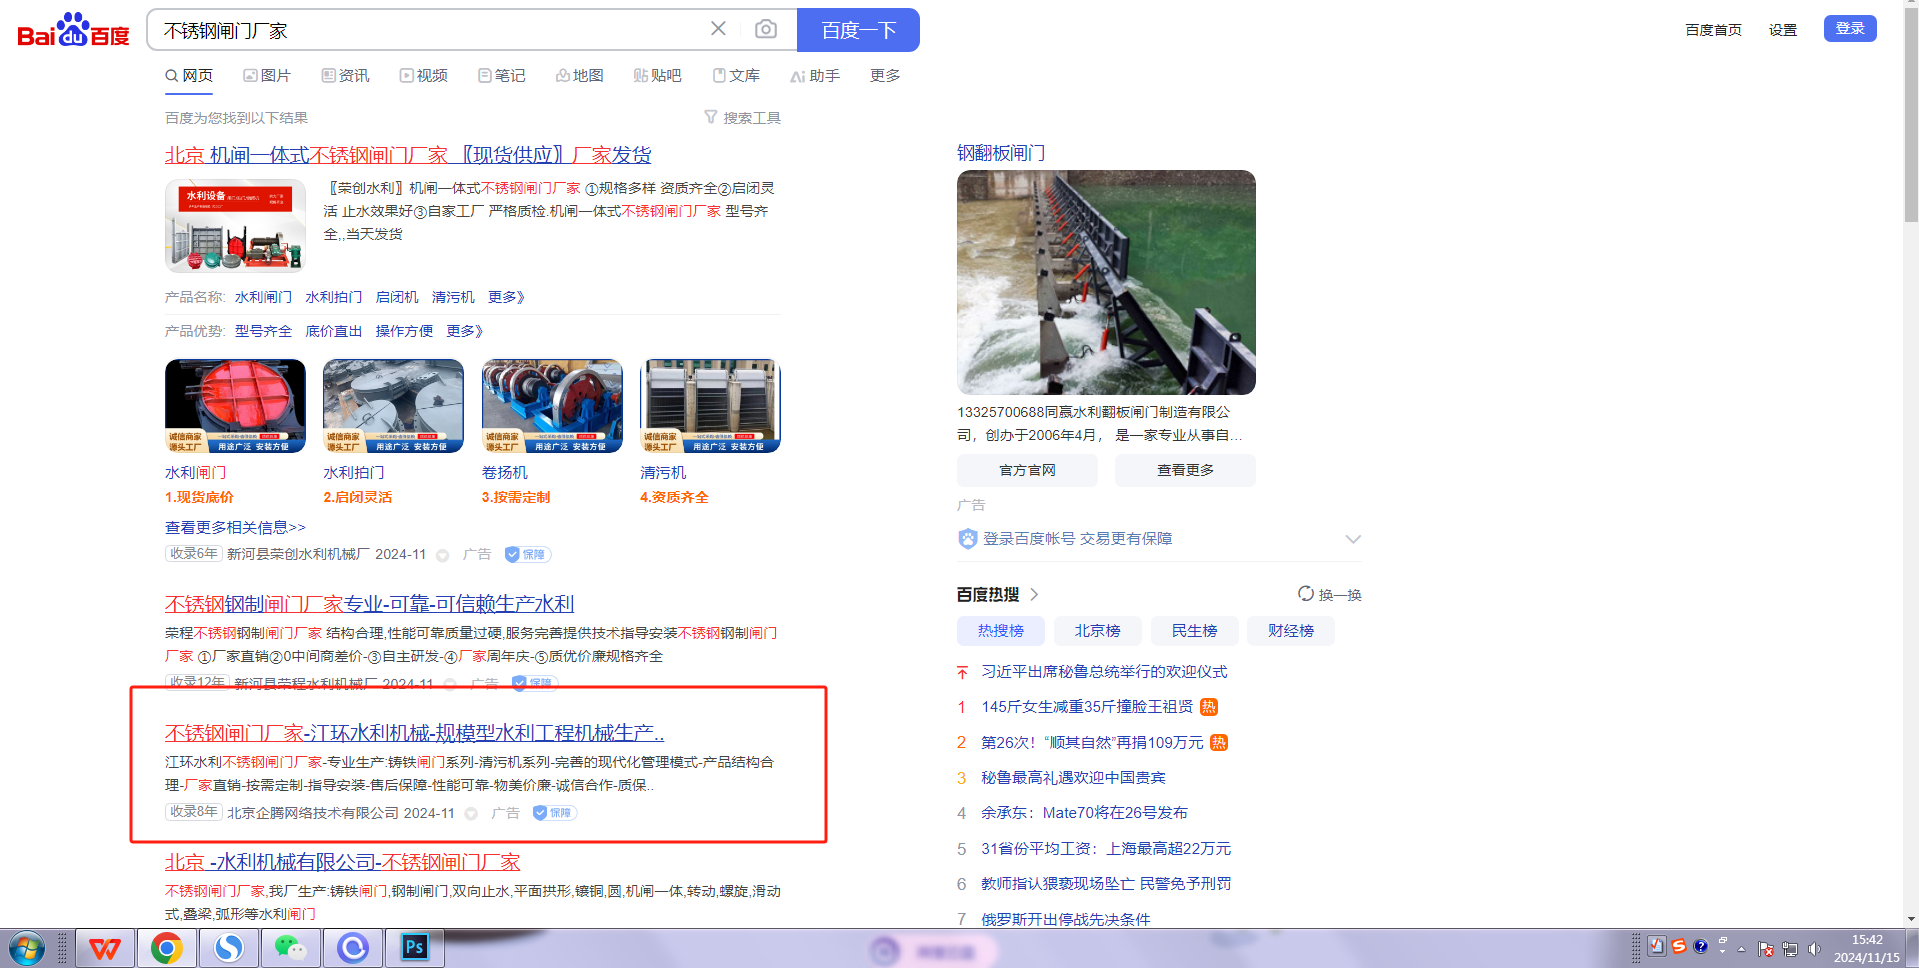Switch to Google Chrome in the taskbar
The width and height of the screenshot is (1919, 968).
pyautogui.click(x=167, y=948)
